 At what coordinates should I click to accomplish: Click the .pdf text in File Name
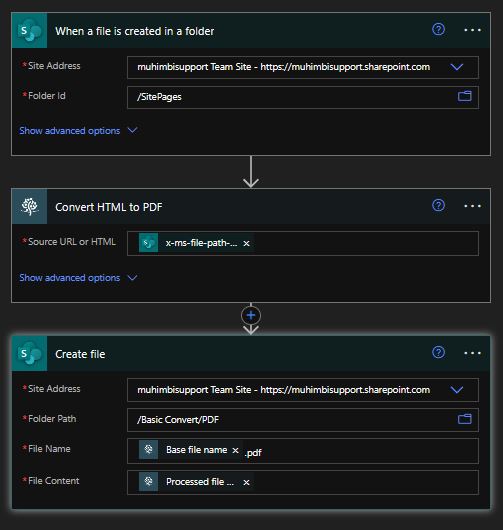[x=253, y=453]
